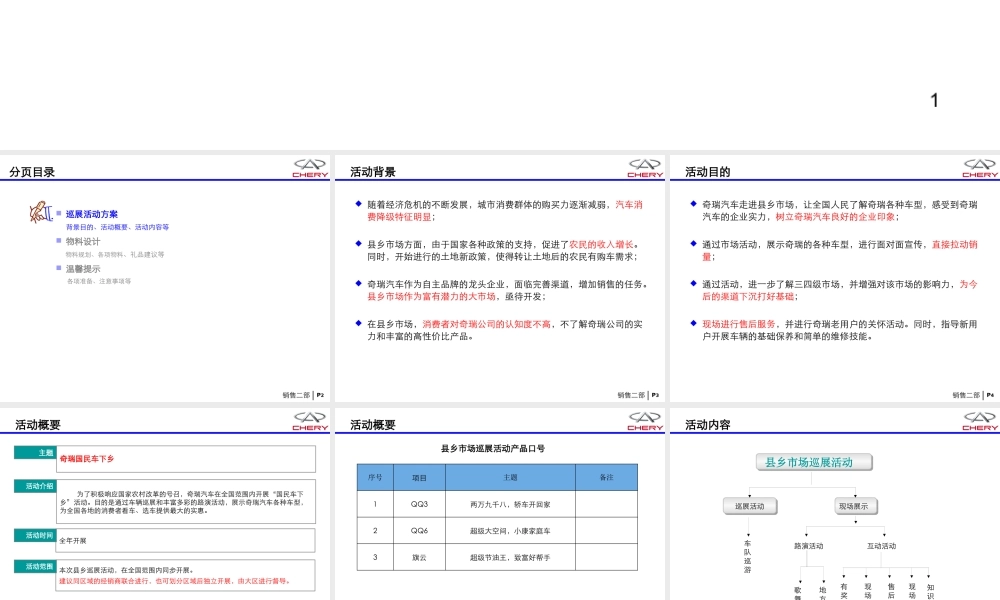Click the red 奇瑞国民车下乡 text
This screenshot has height=600, width=1000.
[x=87, y=458]
